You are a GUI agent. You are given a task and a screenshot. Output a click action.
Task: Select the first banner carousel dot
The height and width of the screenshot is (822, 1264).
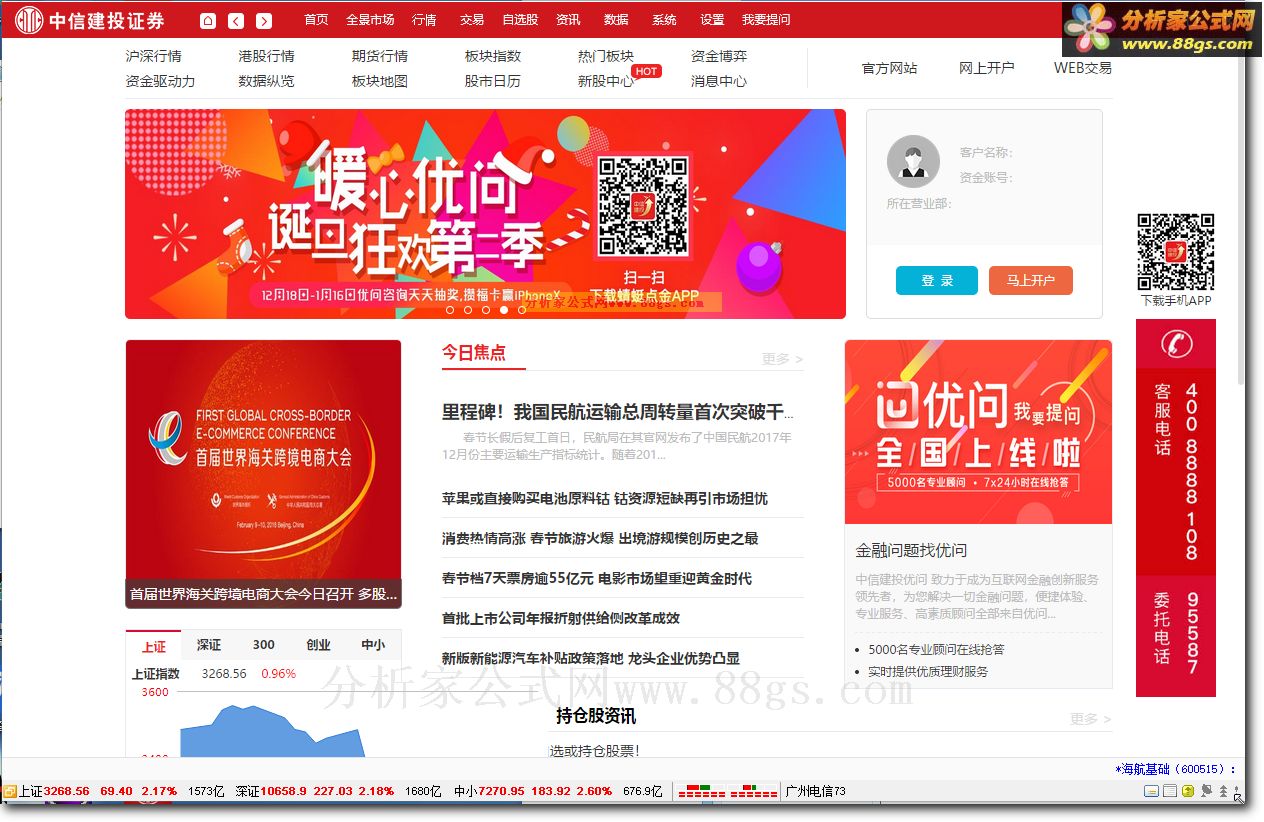[x=450, y=310]
